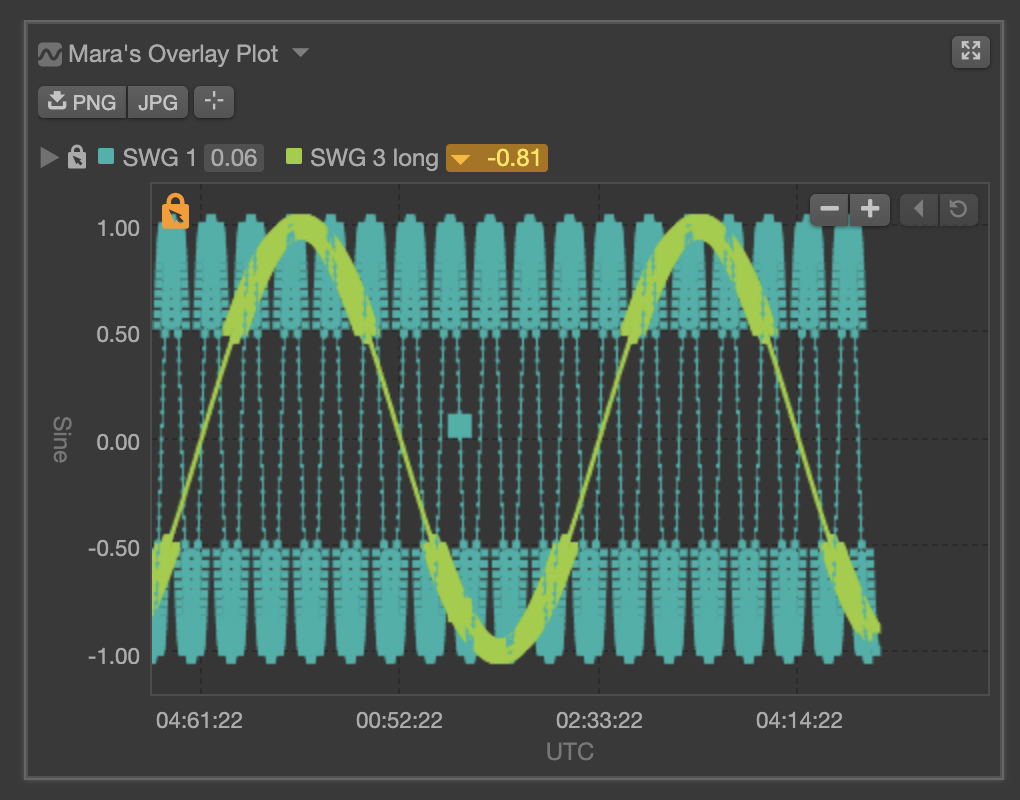Image resolution: width=1020 pixels, height=800 pixels.
Task: Click SWG 3 long green swatch
Action: pos(294,157)
